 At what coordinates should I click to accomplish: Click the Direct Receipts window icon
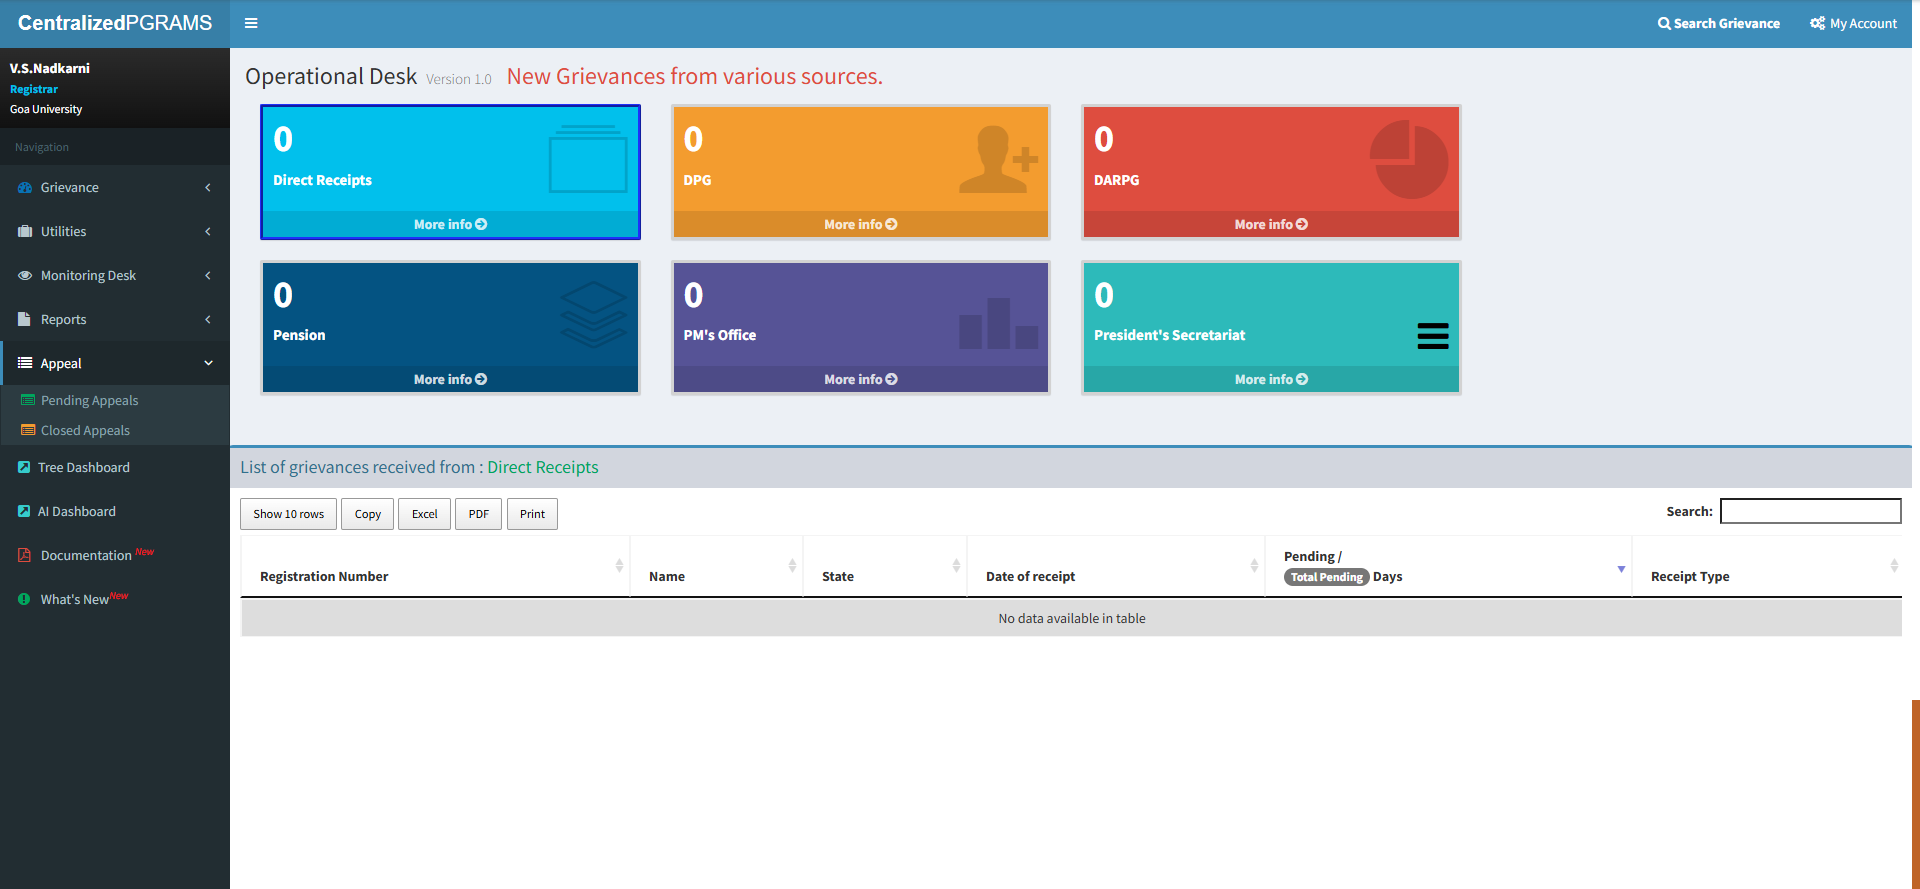(588, 159)
